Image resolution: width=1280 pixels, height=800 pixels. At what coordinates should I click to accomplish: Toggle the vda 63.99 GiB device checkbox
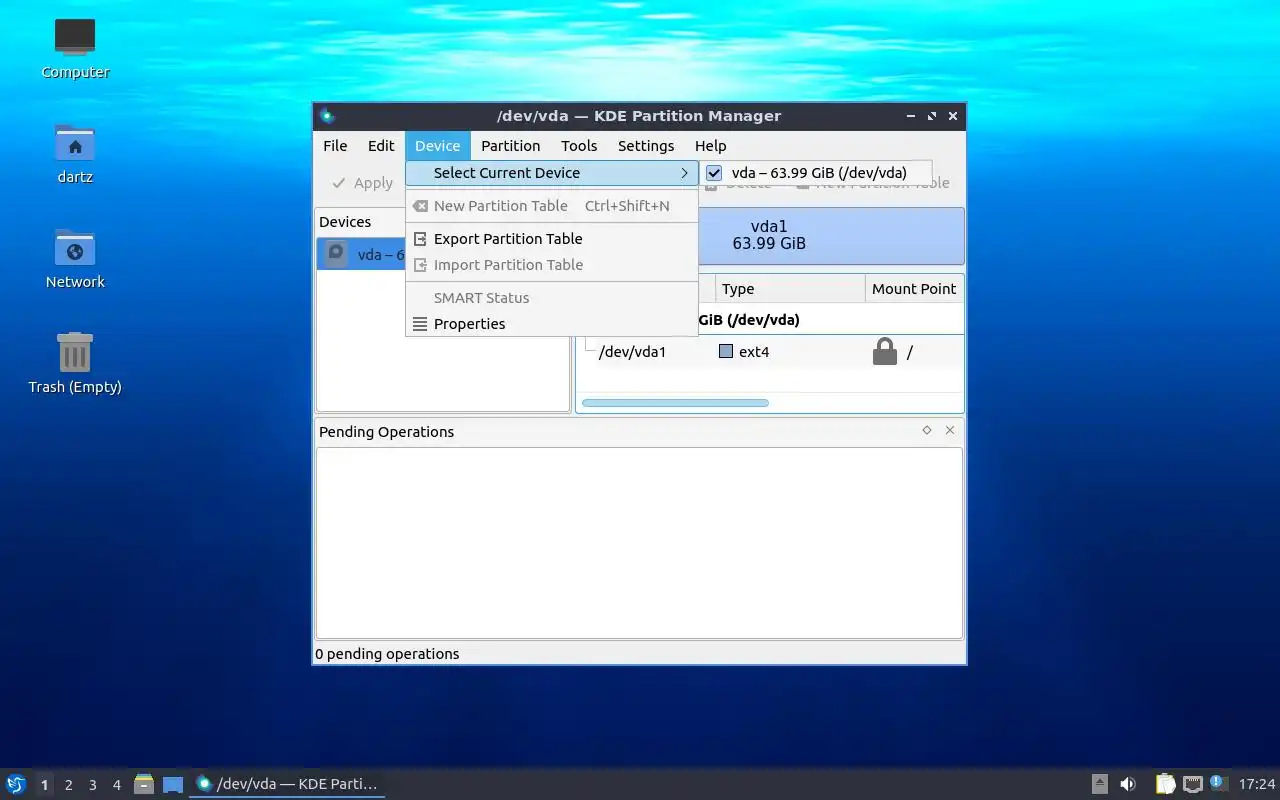pos(714,173)
